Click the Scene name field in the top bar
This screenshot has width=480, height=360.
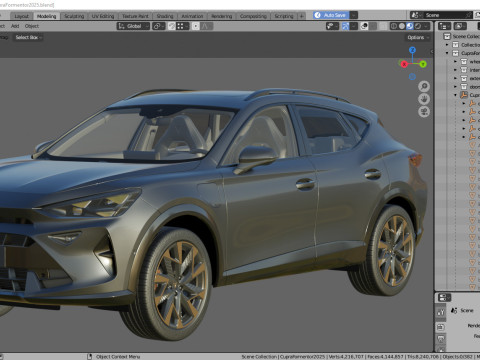point(444,15)
